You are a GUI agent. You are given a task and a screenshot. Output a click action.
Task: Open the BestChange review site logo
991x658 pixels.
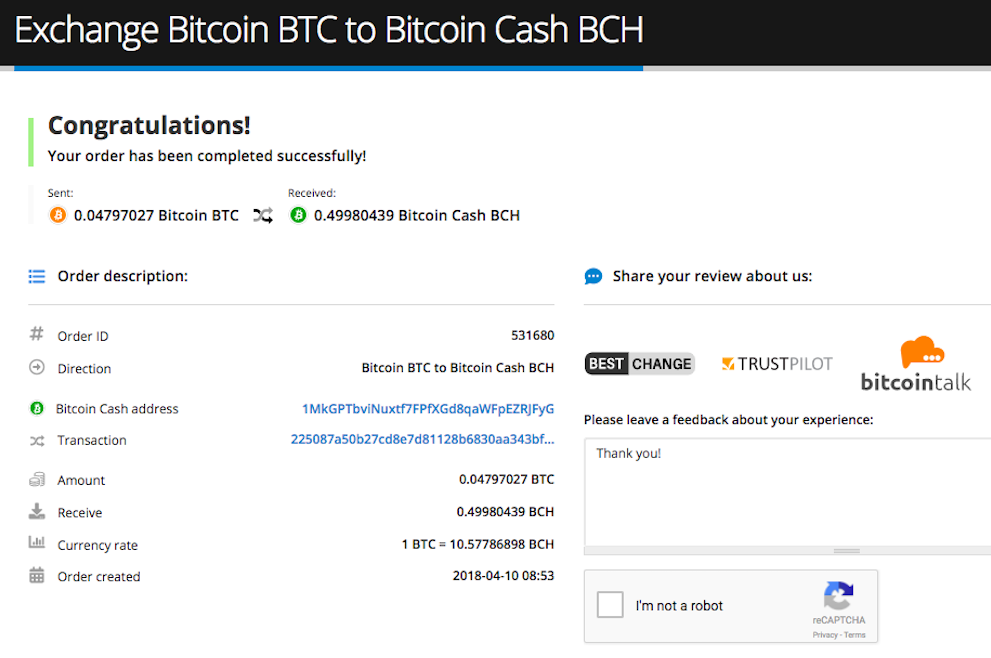640,363
